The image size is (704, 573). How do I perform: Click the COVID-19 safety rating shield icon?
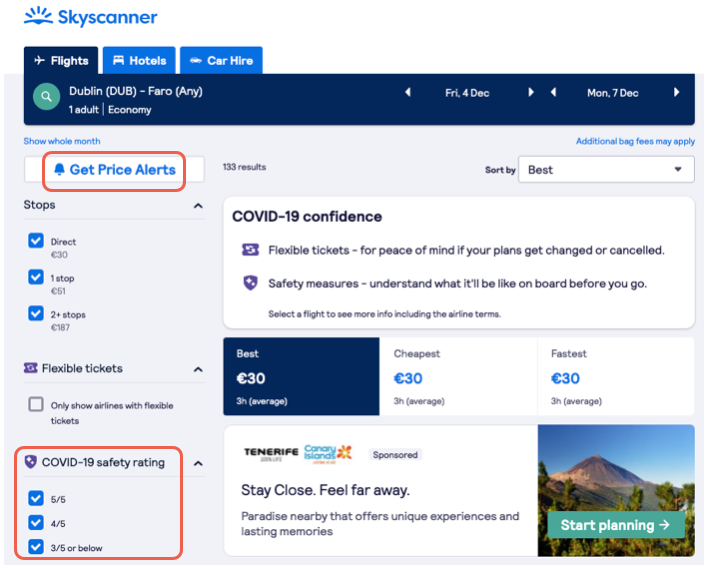pos(31,462)
